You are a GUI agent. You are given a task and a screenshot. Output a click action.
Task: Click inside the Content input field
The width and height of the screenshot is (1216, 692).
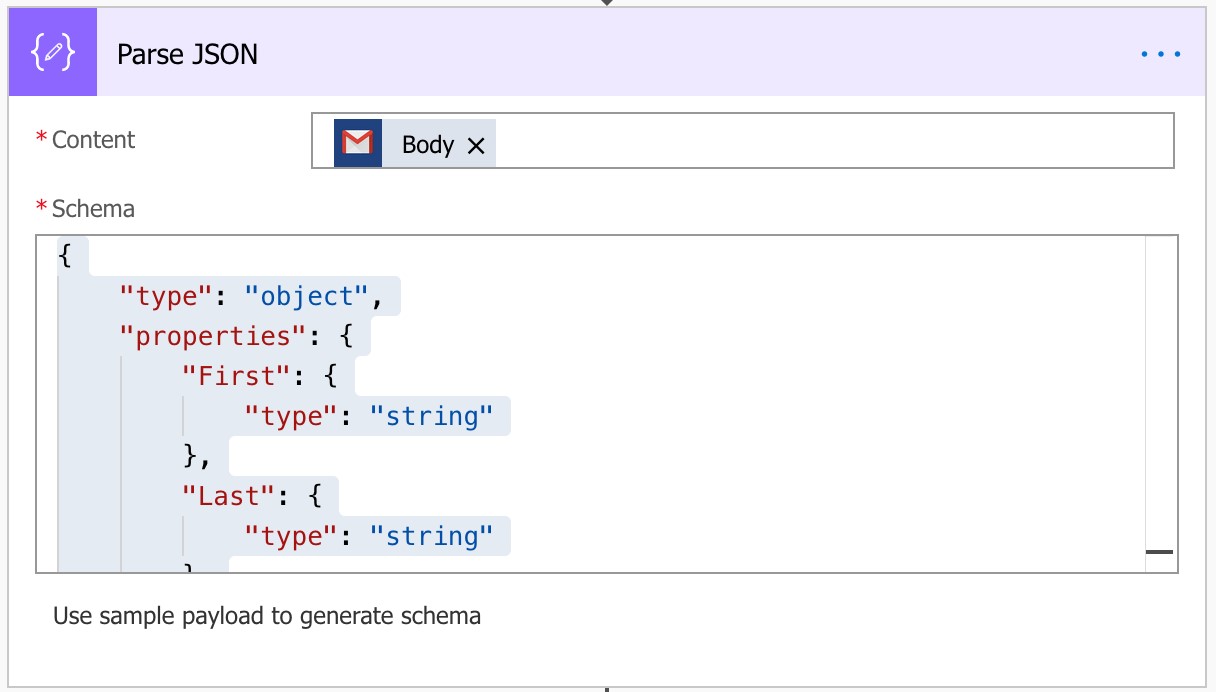coord(800,141)
